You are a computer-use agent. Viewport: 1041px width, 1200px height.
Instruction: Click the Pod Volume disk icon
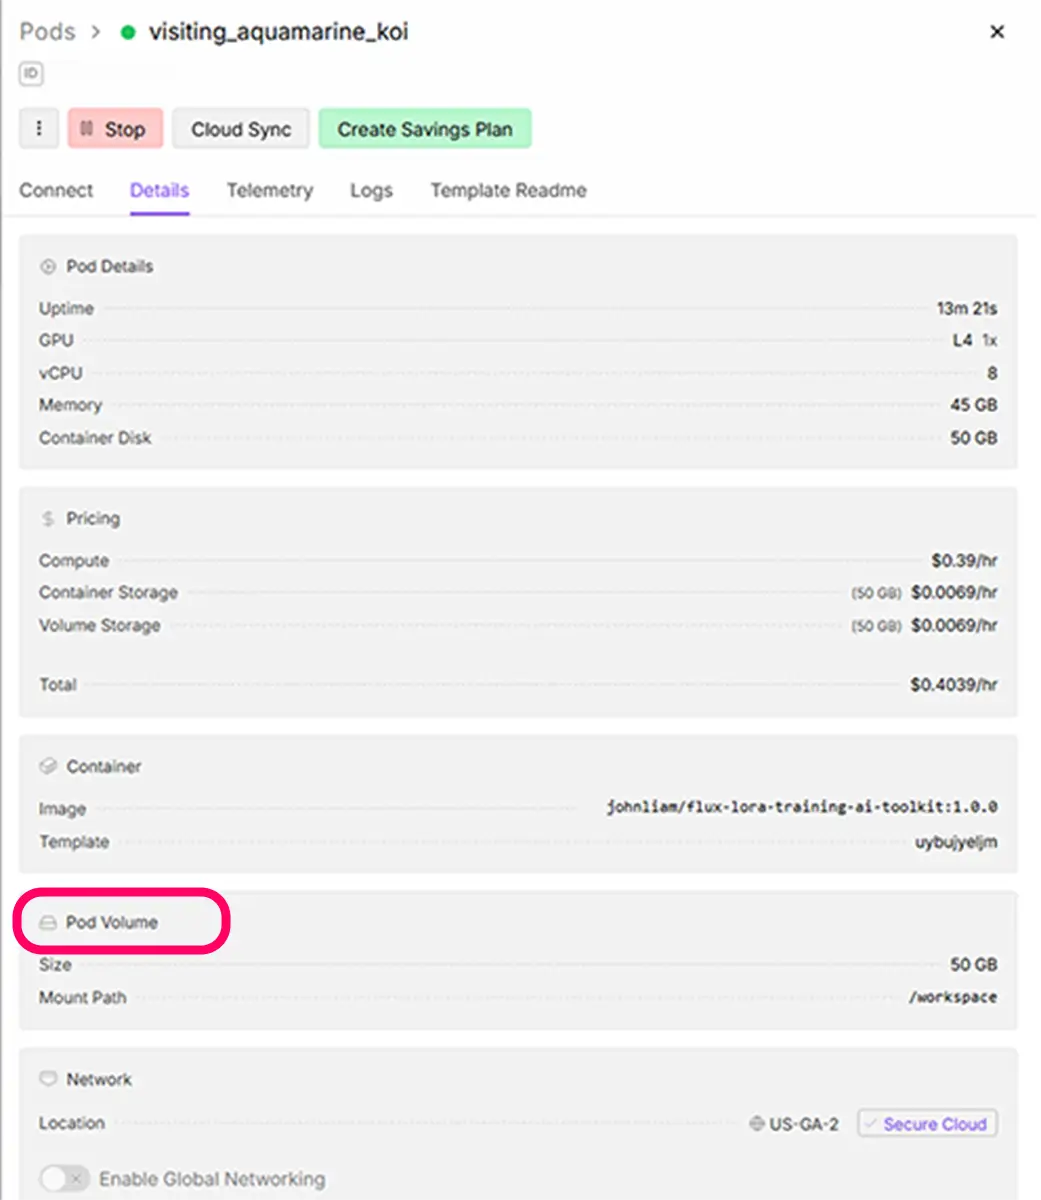click(47, 923)
